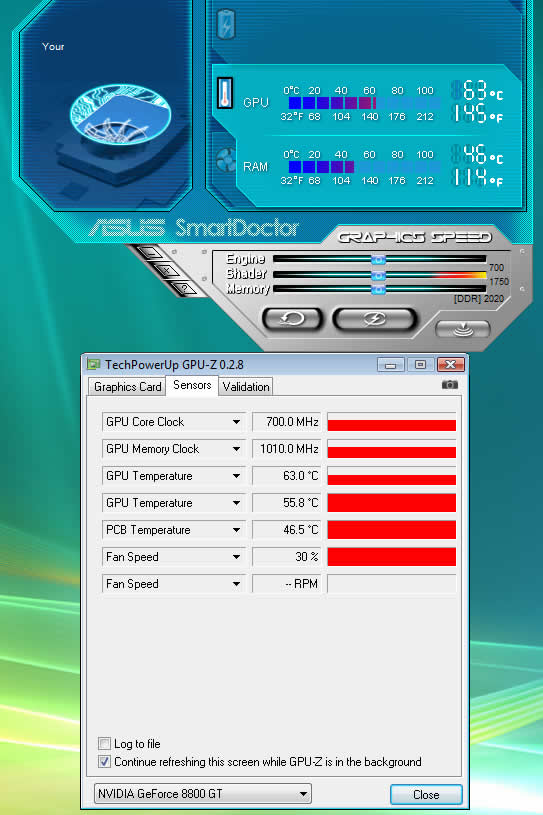Viewport: 543px width, 815px height.
Task: Maximize the GPU-Z window
Action: click(420, 365)
